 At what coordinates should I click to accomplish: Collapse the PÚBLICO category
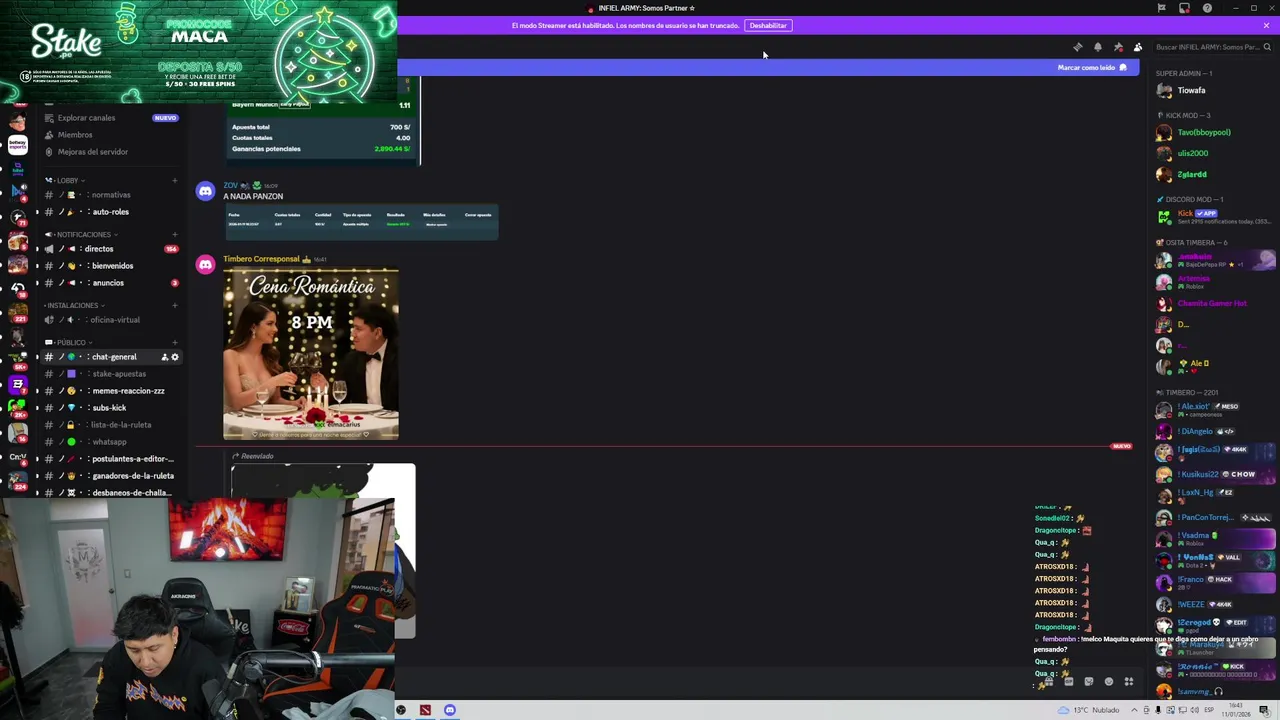click(68, 342)
